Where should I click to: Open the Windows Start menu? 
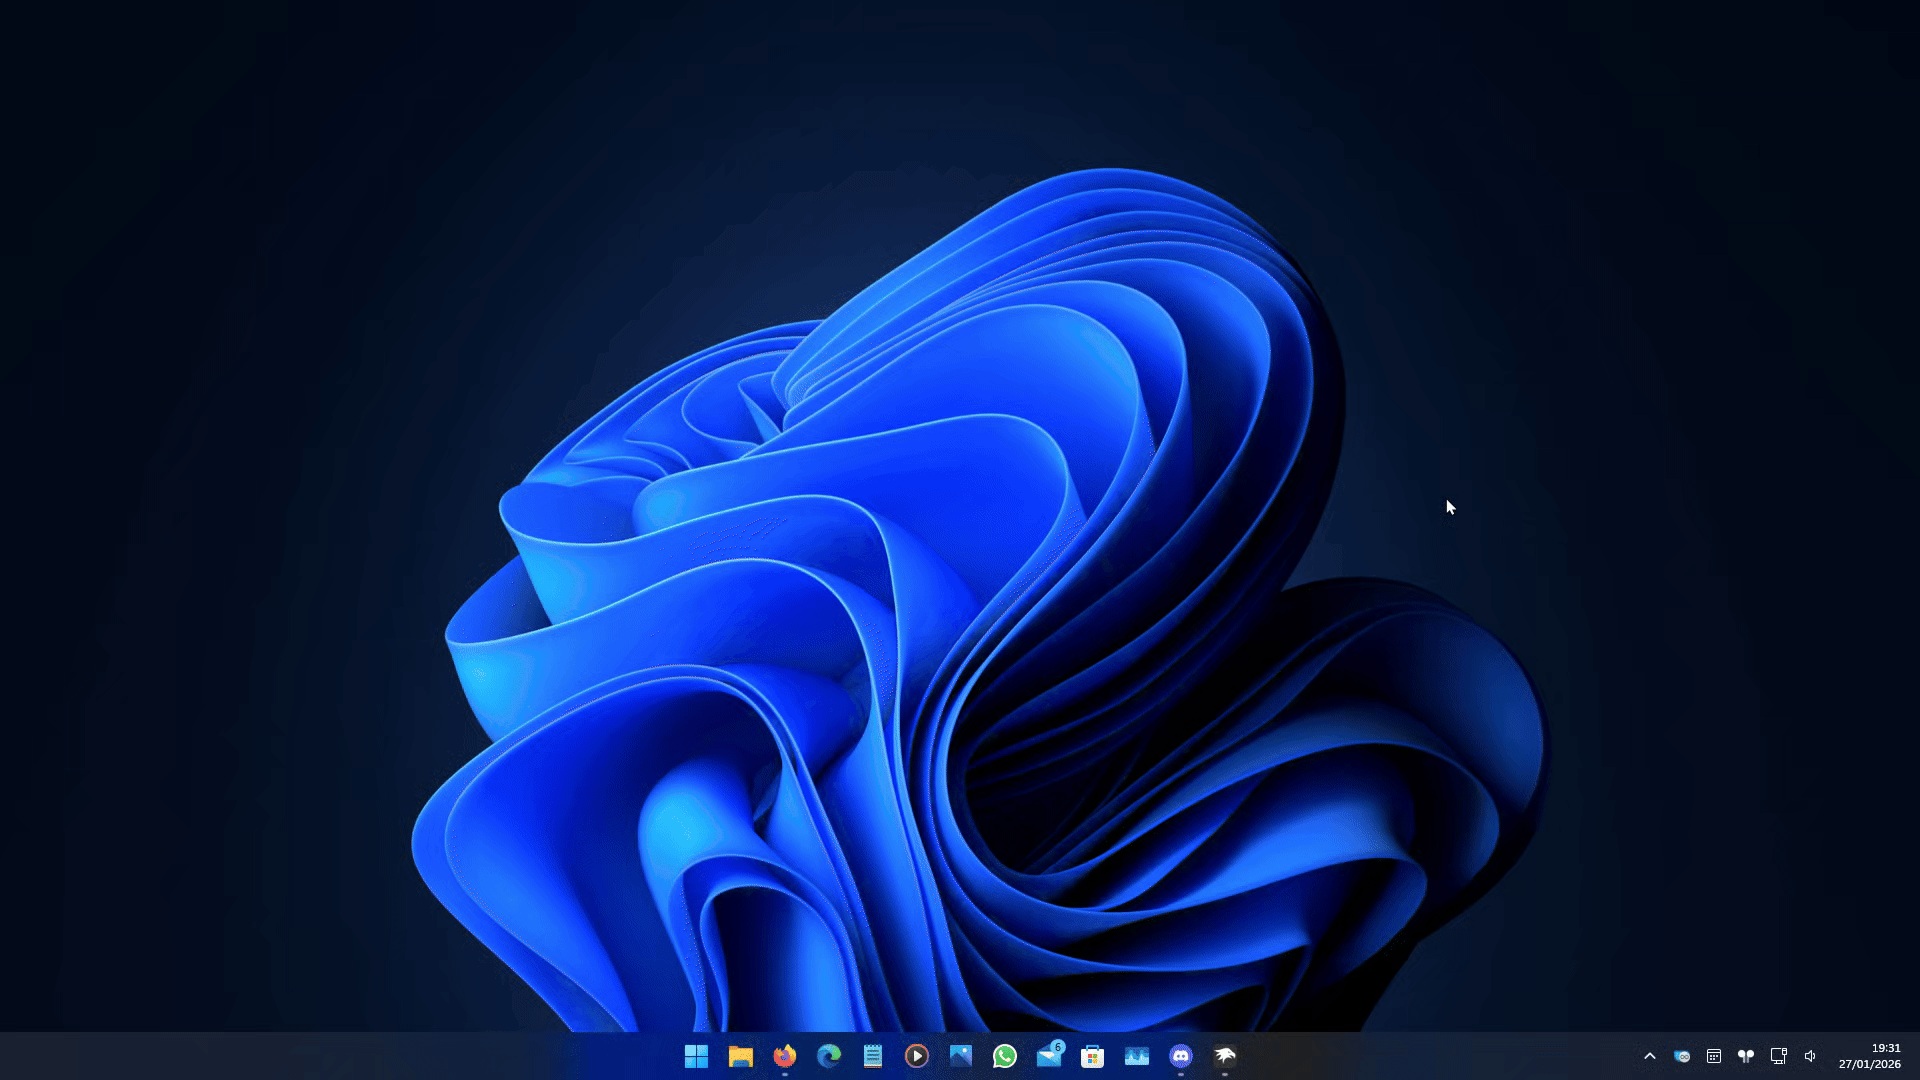pos(696,1056)
